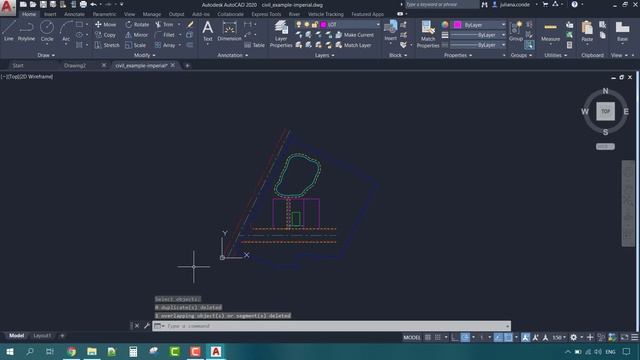The height and width of the screenshot is (360, 640).
Task: Insert a Table
Action: (x=254, y=45)
